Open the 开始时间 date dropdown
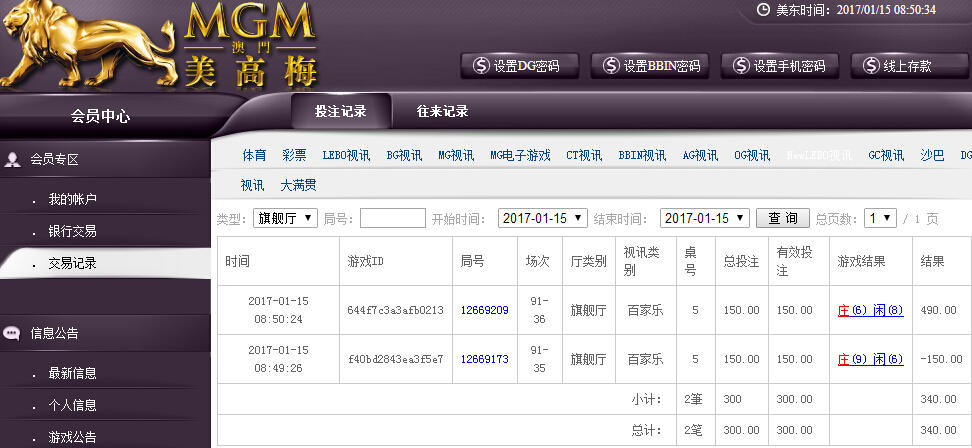This screenshot has width=972, height=448. 542,218
